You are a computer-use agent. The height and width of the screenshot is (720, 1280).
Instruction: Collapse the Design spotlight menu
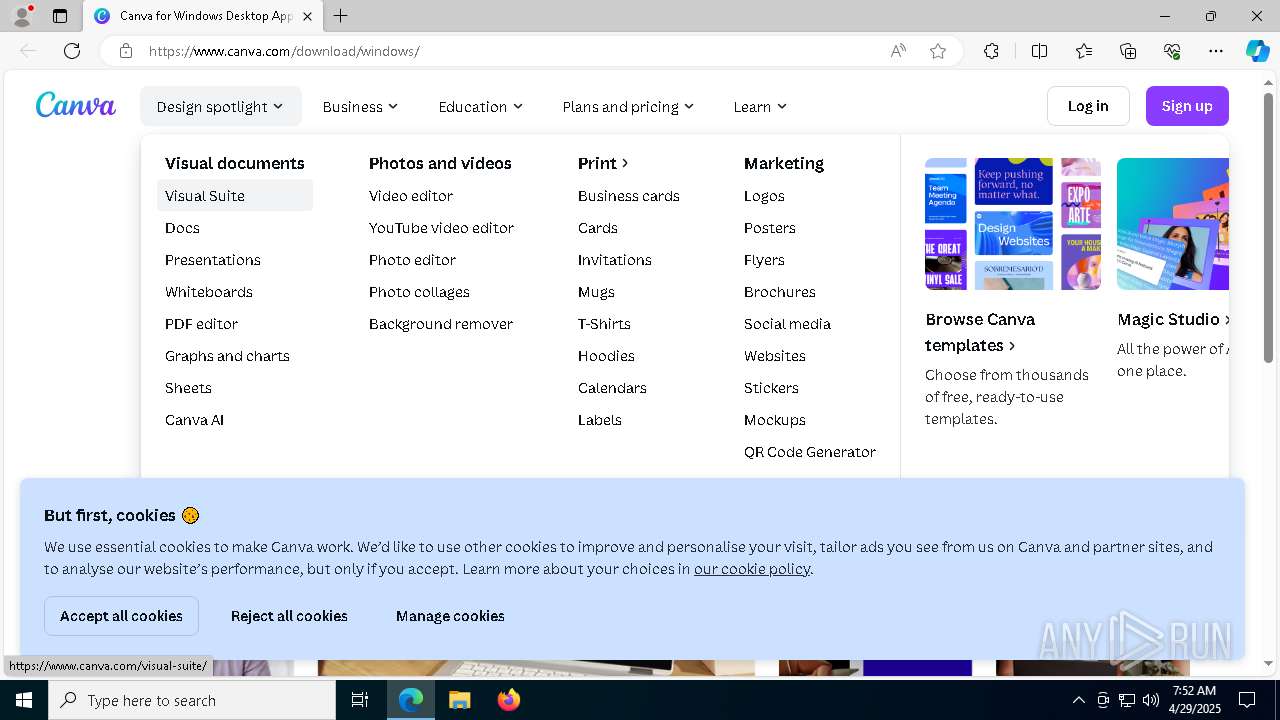[x=220, y=106]
